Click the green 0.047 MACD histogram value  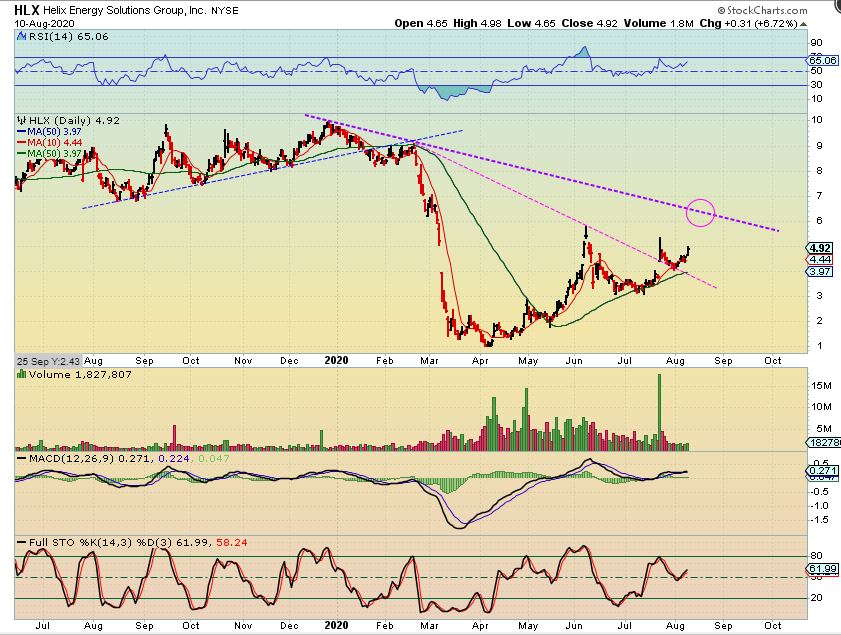click(x=213, y=459)
